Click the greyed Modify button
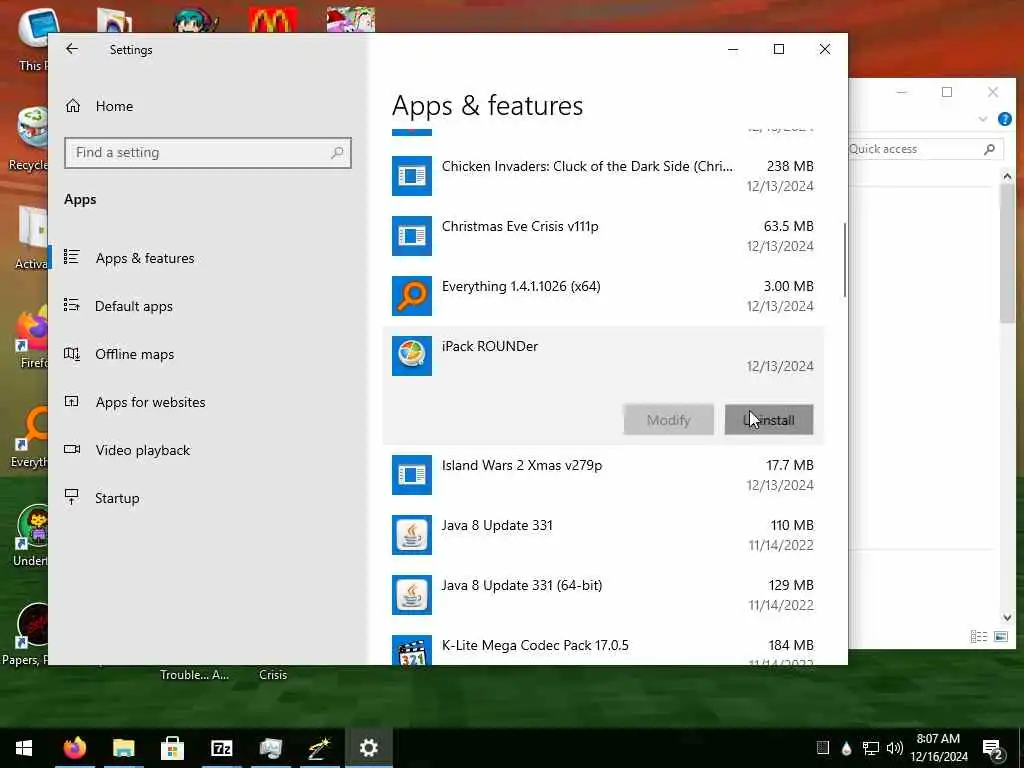 668,420
